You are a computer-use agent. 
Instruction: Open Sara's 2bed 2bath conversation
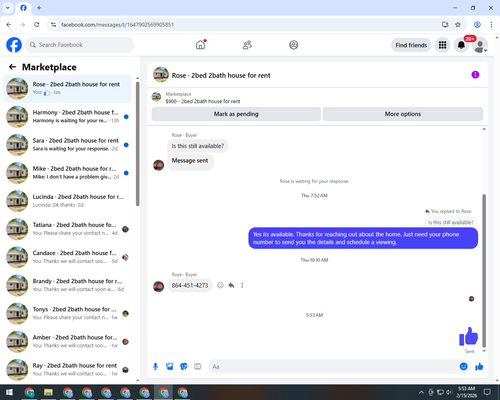tap(67, 145)
